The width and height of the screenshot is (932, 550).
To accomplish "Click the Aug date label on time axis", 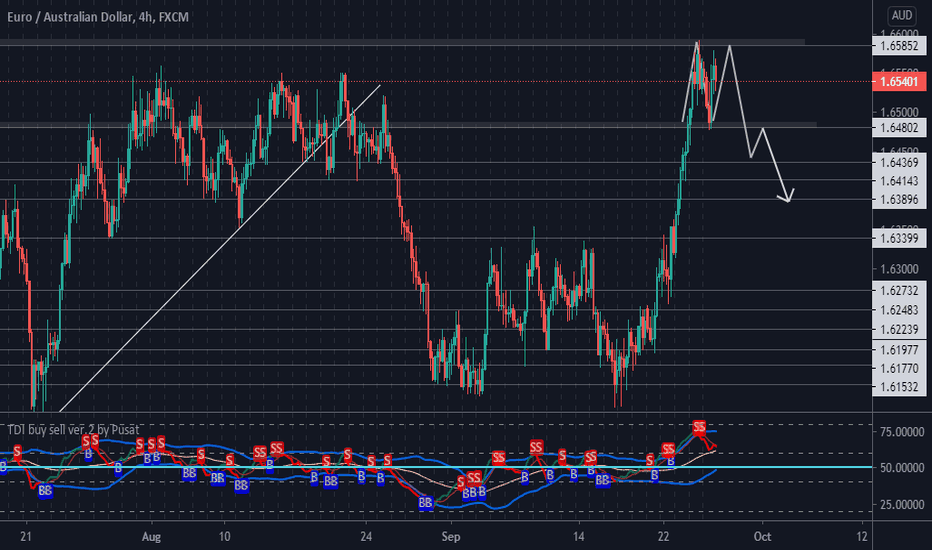I will [152, 537].
